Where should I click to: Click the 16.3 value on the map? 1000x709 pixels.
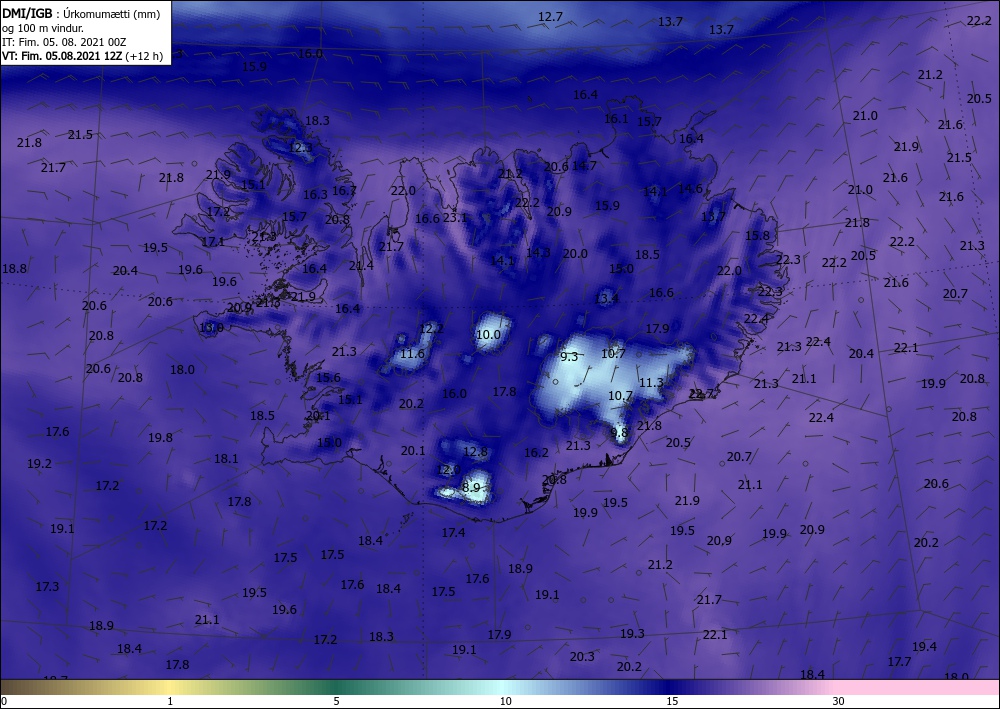(315, 194)
